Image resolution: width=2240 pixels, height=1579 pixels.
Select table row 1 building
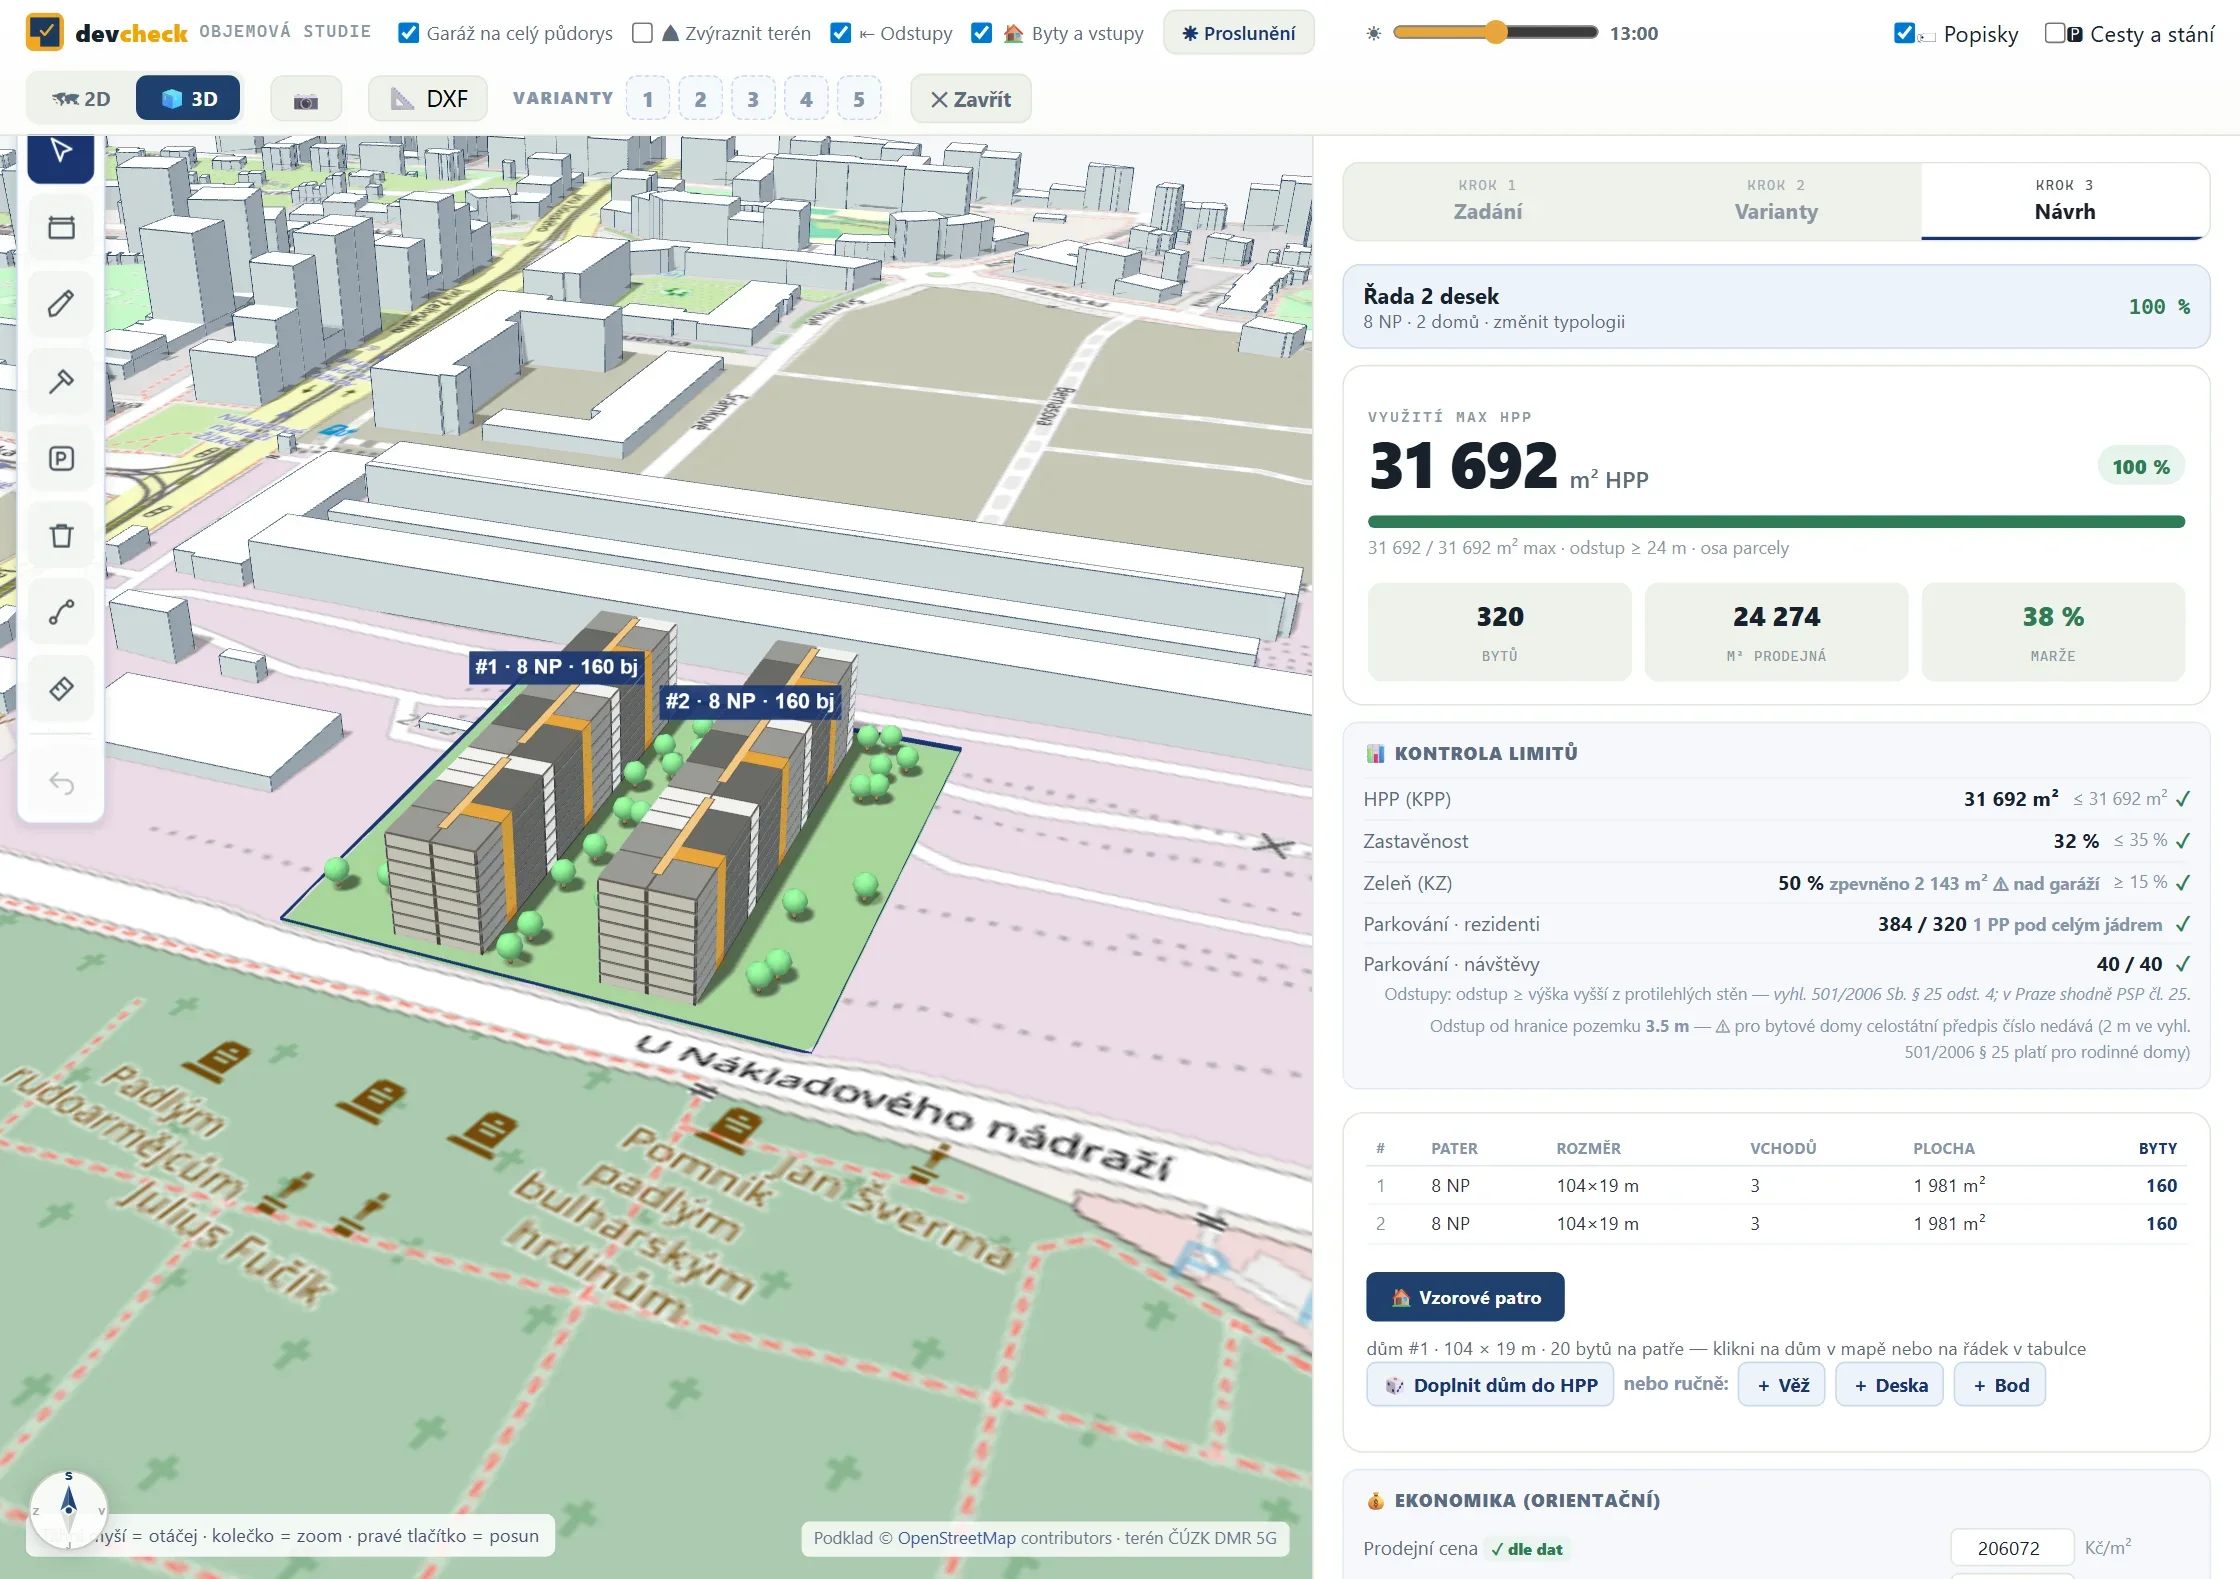click(1776, 1185)
